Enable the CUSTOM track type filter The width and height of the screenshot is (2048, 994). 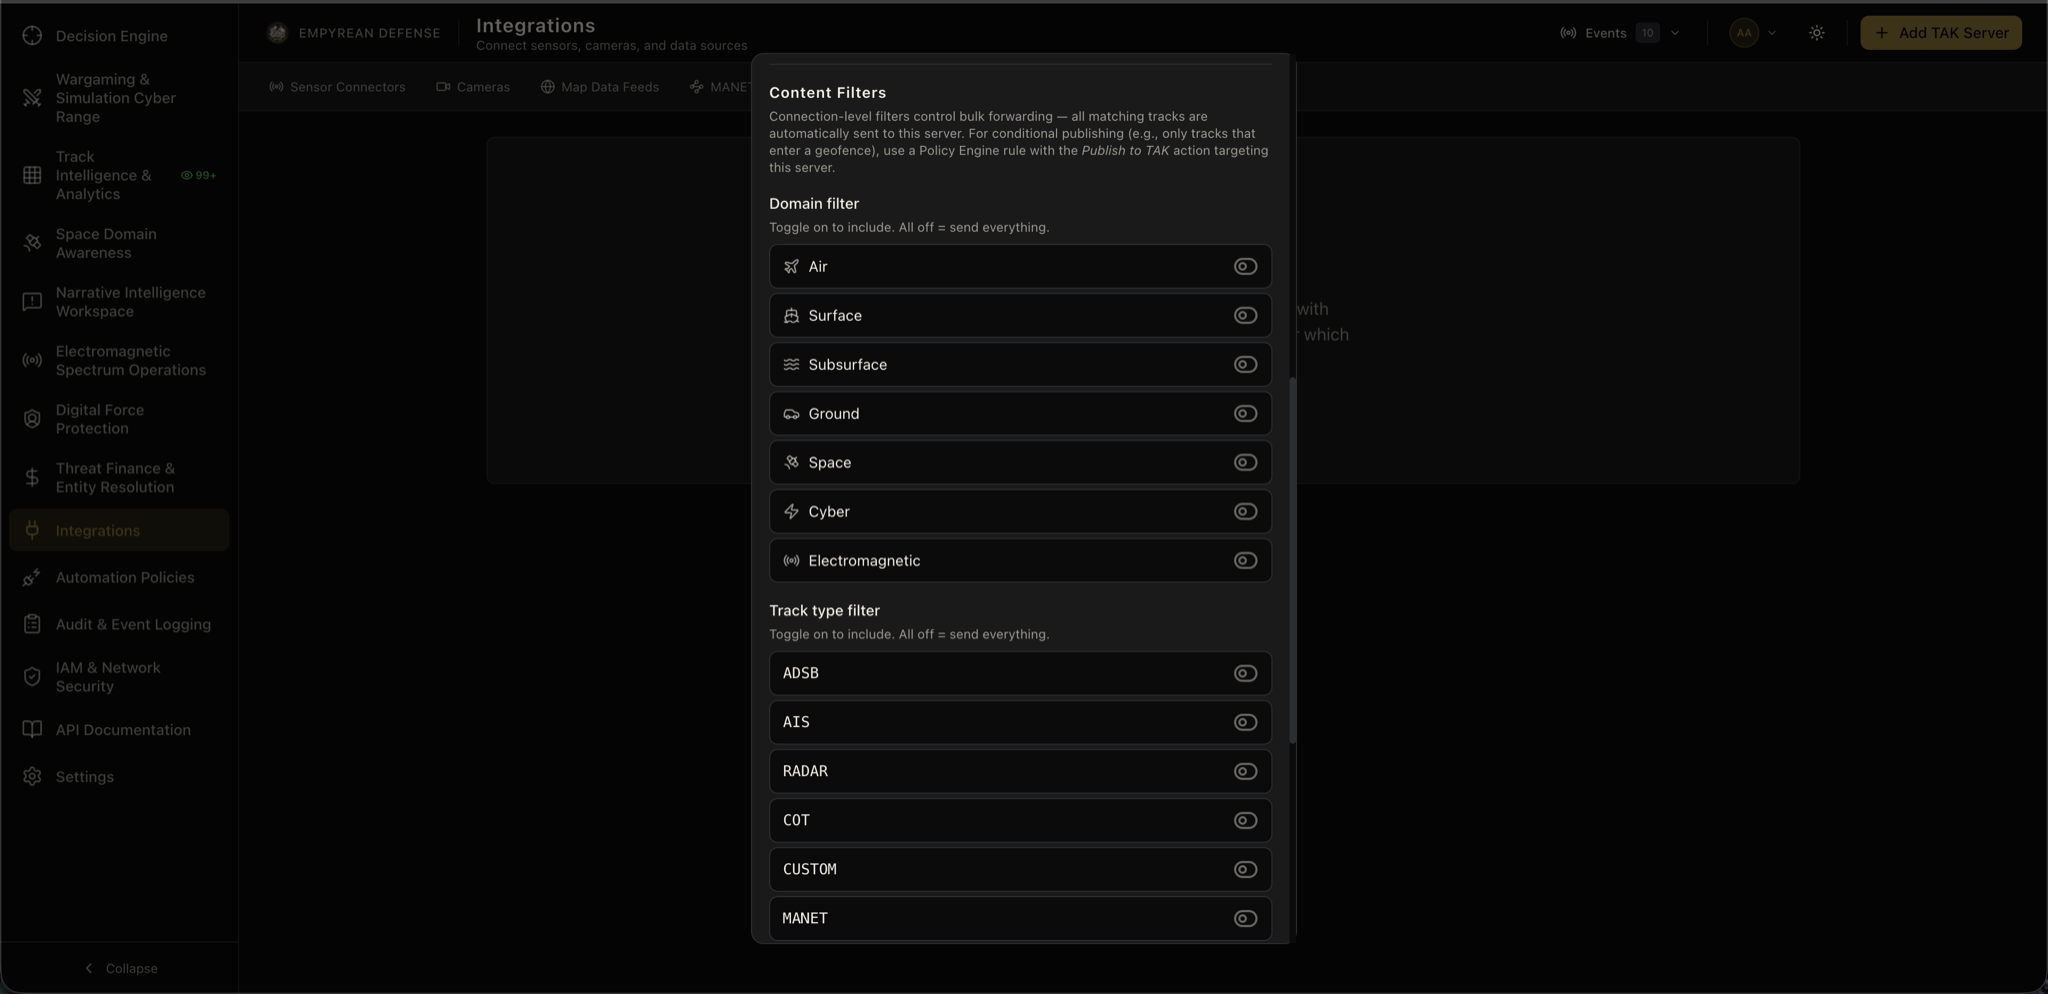(x=1245, y=870)
